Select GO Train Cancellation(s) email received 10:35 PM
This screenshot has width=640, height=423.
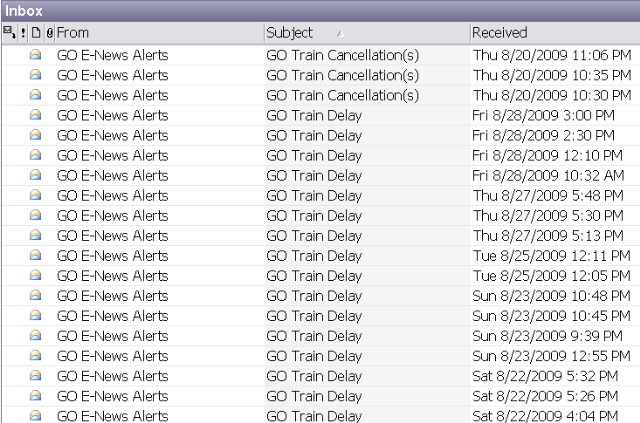coord(342,76)
